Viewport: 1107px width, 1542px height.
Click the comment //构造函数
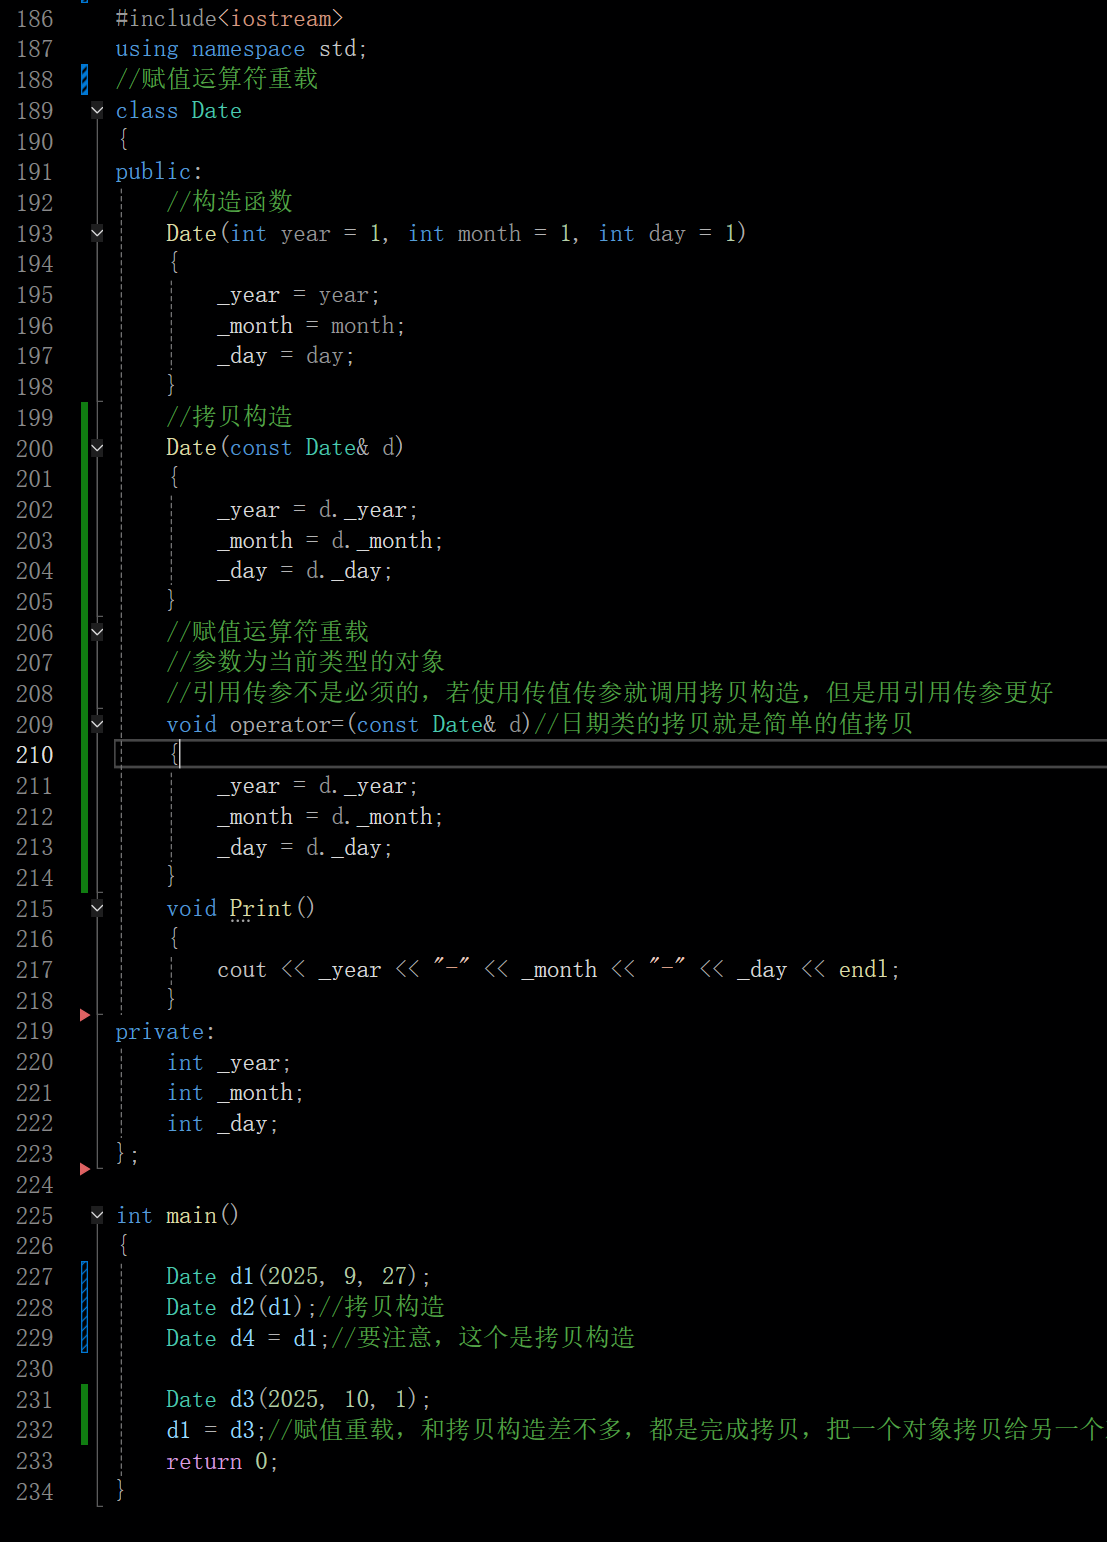pyautogui.click(x=229, y=202)
